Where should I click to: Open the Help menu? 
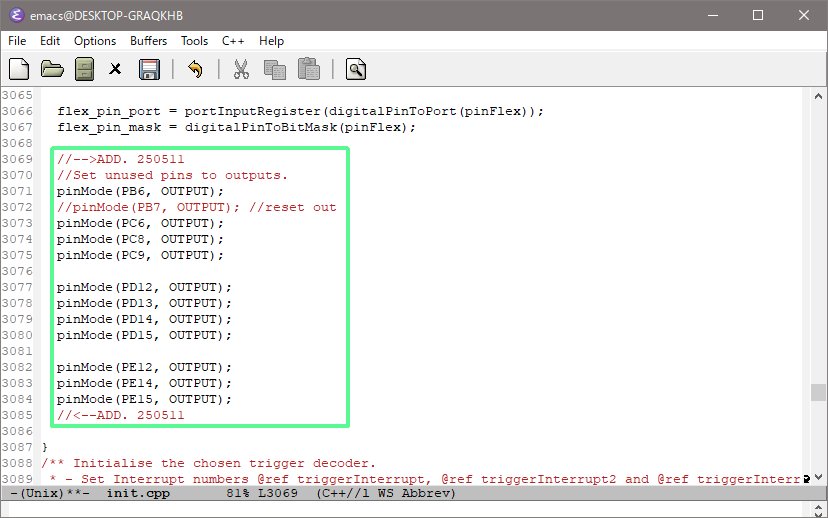[x=271, y=41]
